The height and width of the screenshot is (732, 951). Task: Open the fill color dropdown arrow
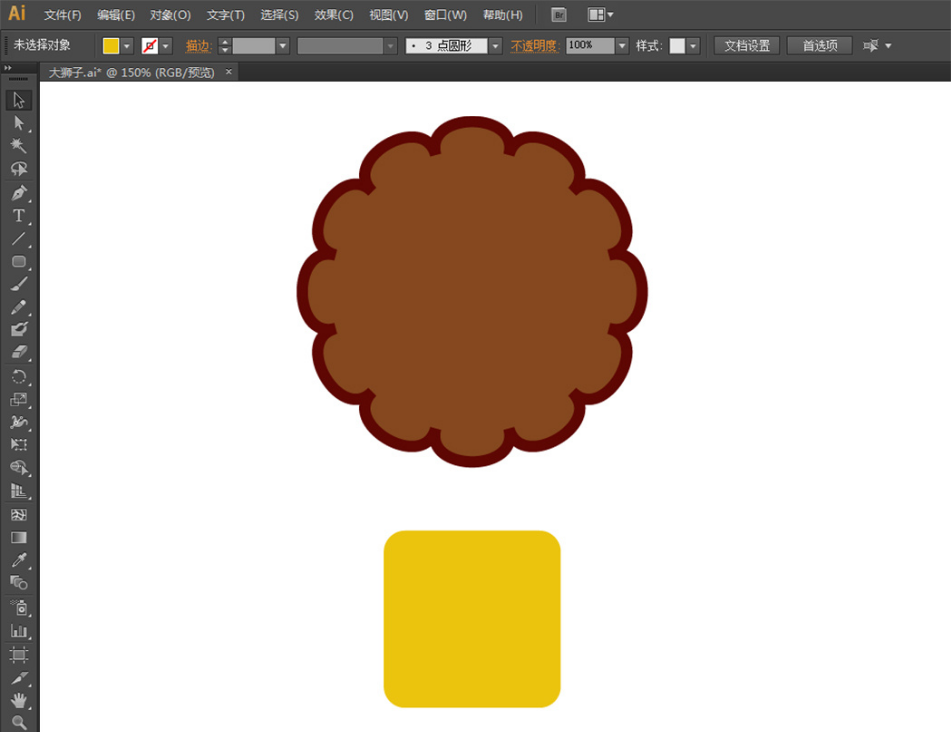pos(127,46)
